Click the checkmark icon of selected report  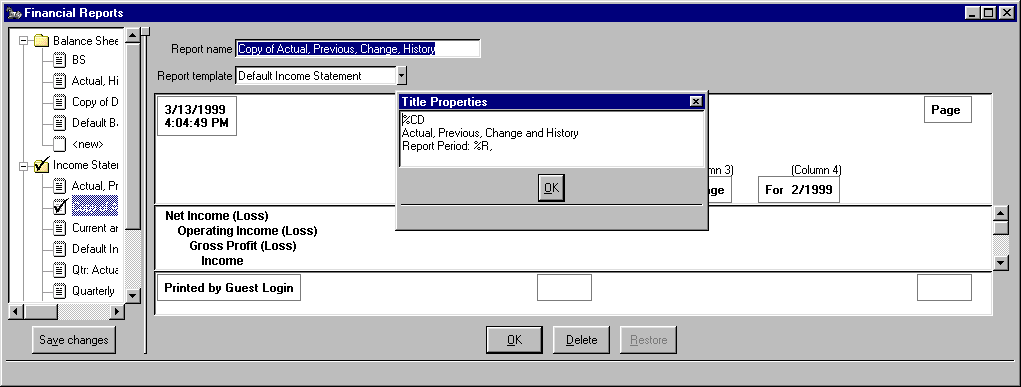61,206
